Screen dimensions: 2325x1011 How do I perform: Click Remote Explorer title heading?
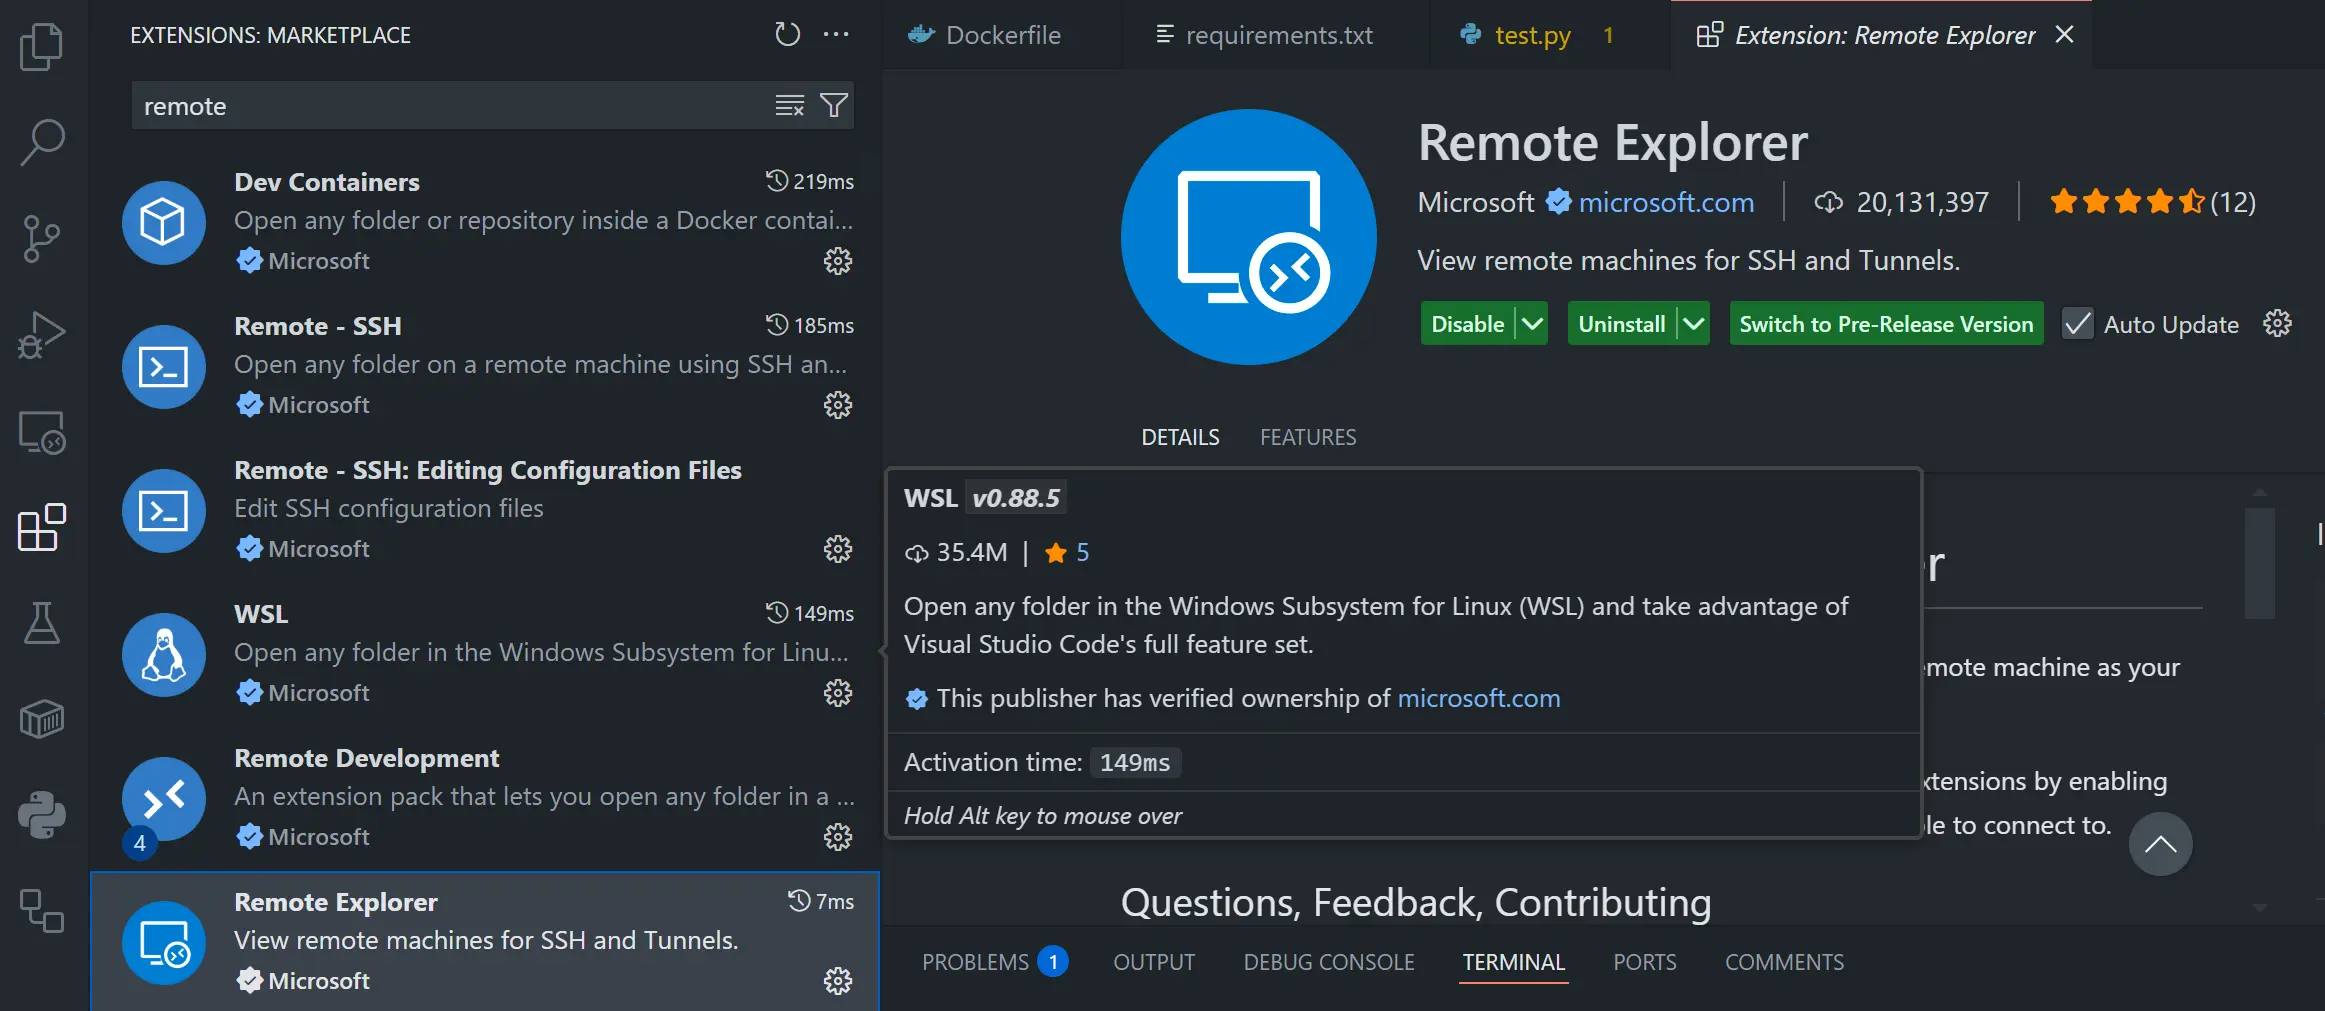click(x=1612, y=143)
